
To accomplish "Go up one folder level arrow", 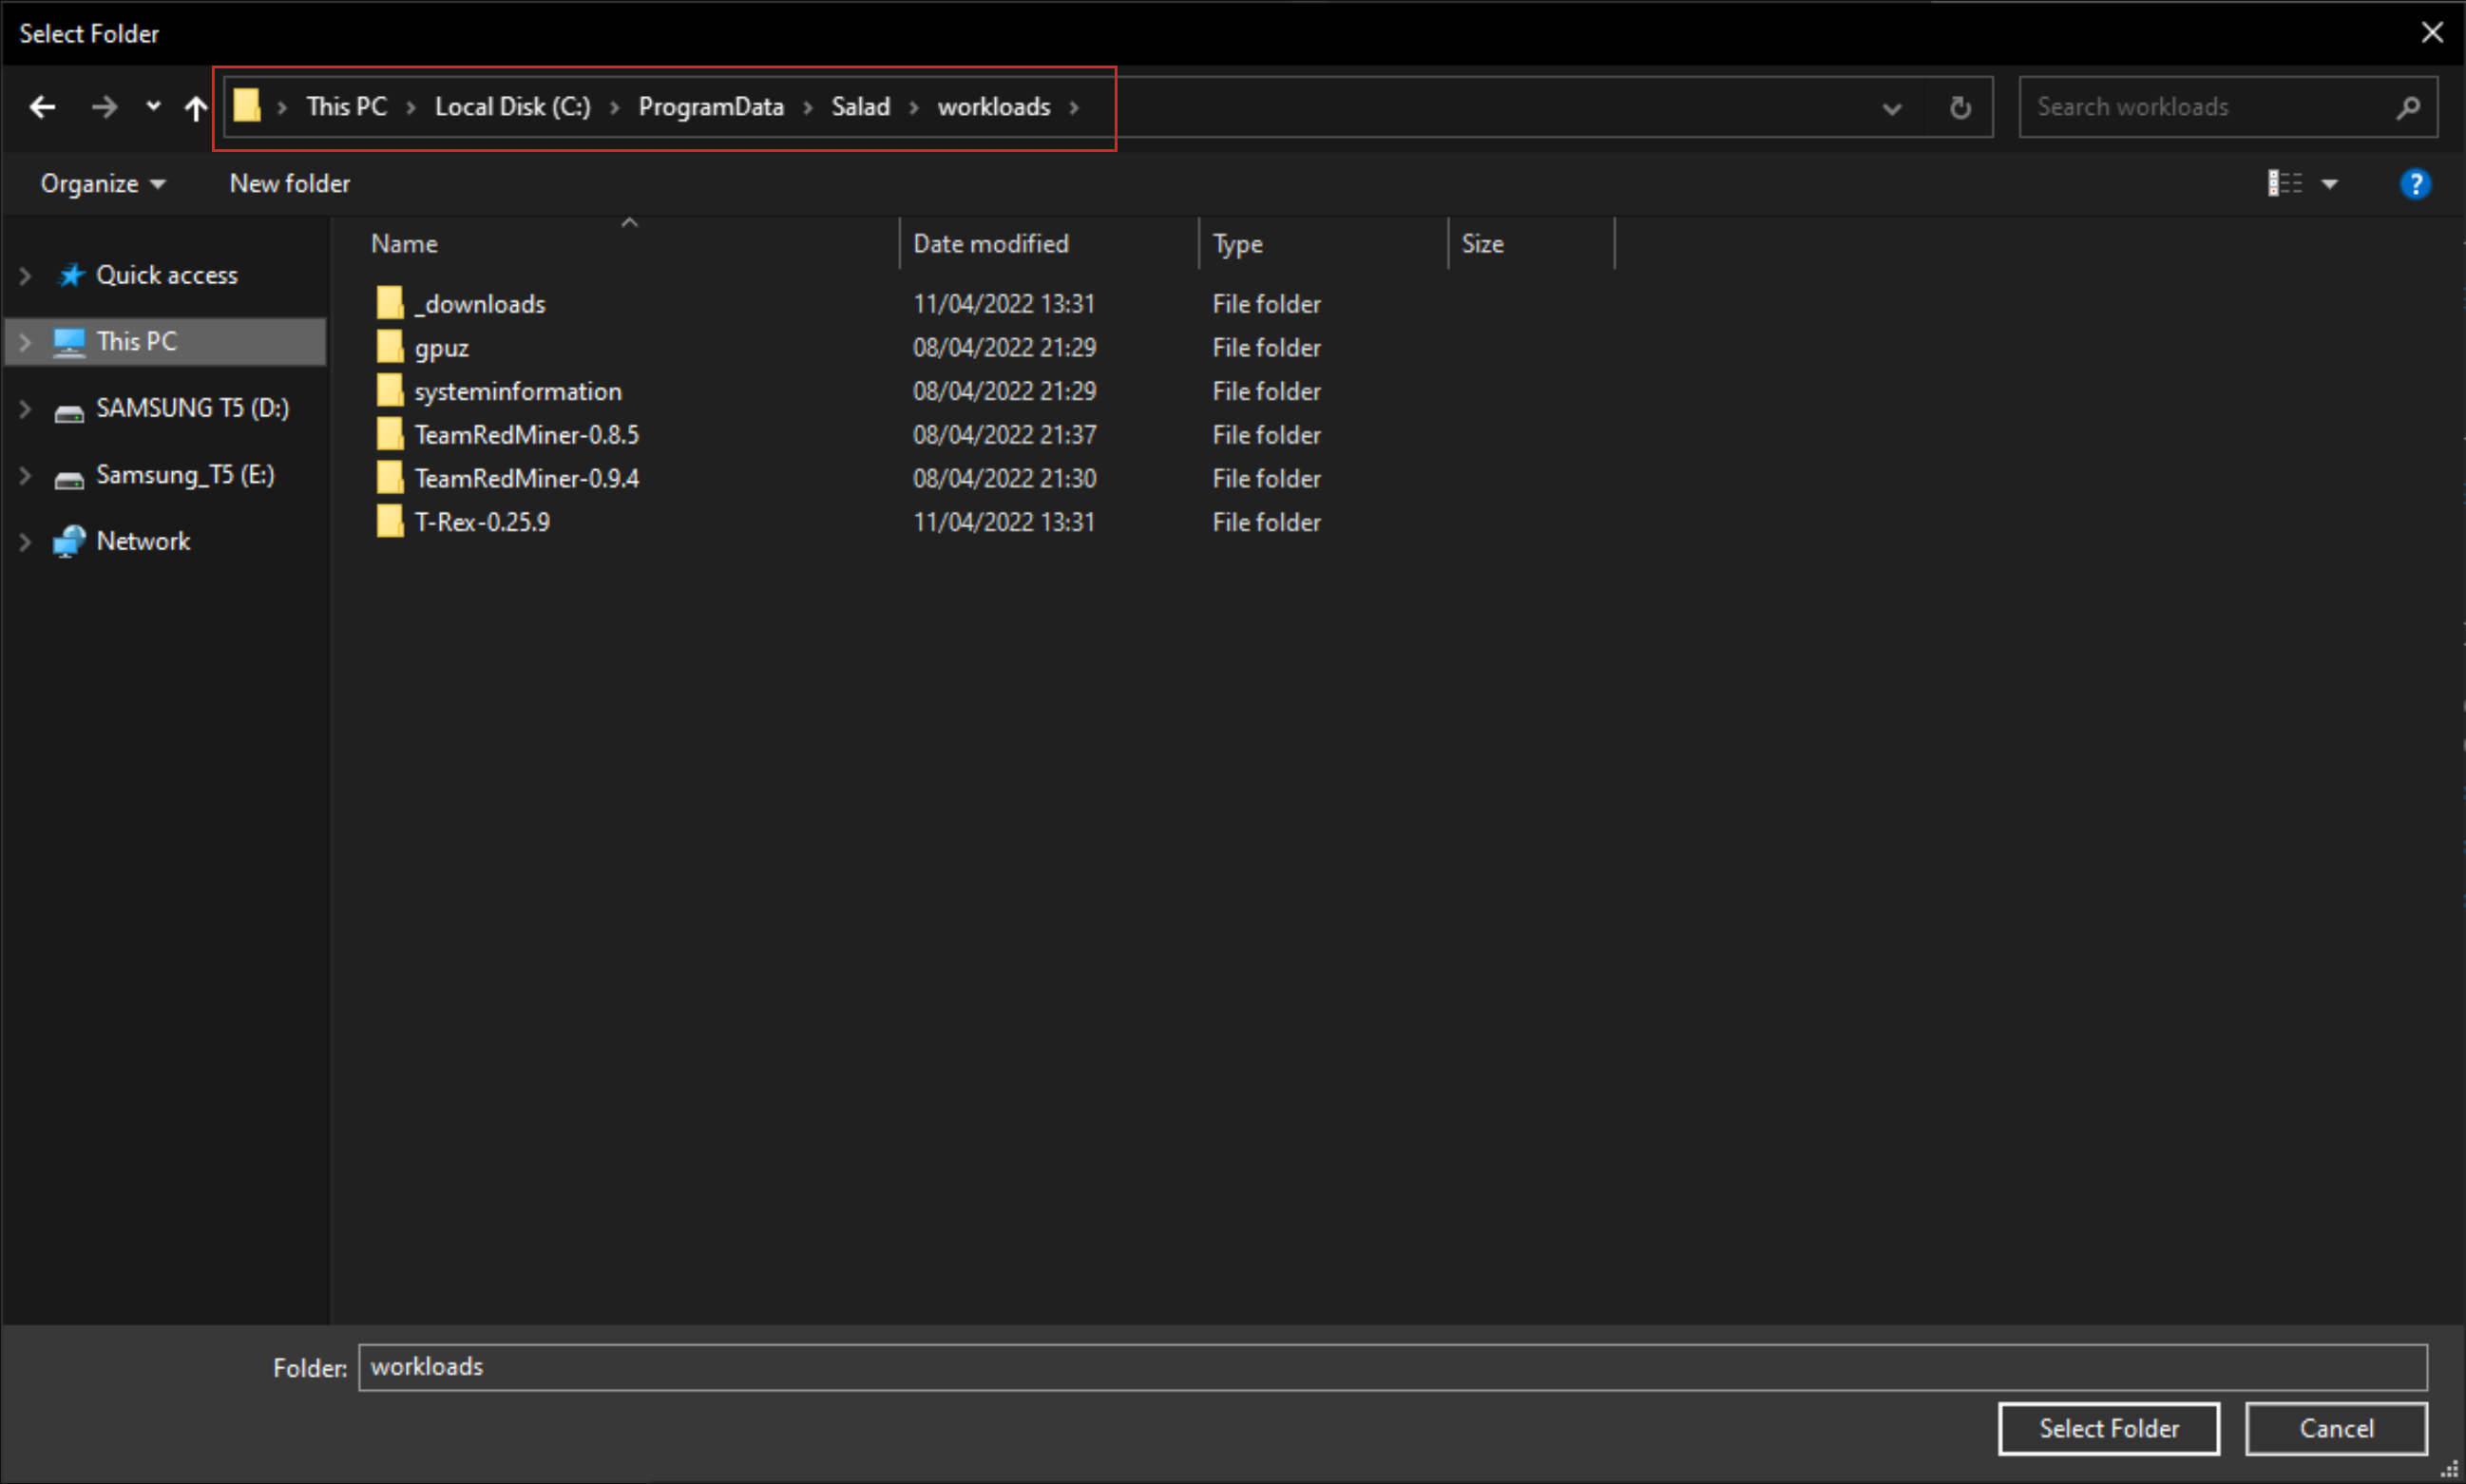I will point(195,107).
